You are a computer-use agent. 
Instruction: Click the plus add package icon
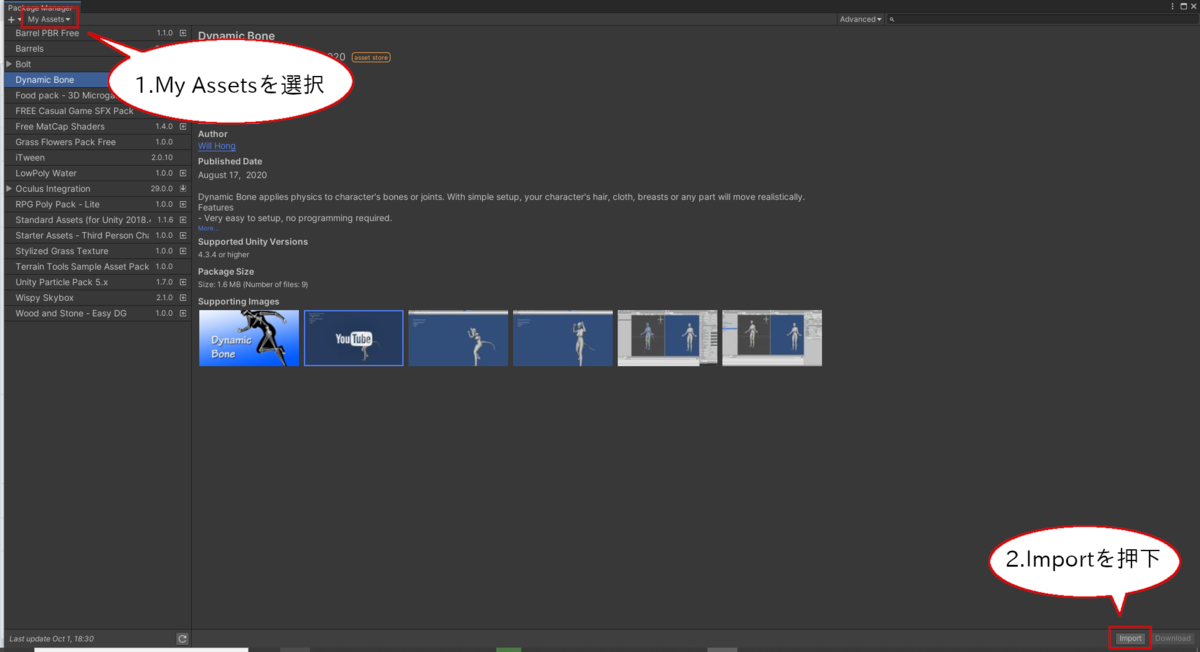11,20
